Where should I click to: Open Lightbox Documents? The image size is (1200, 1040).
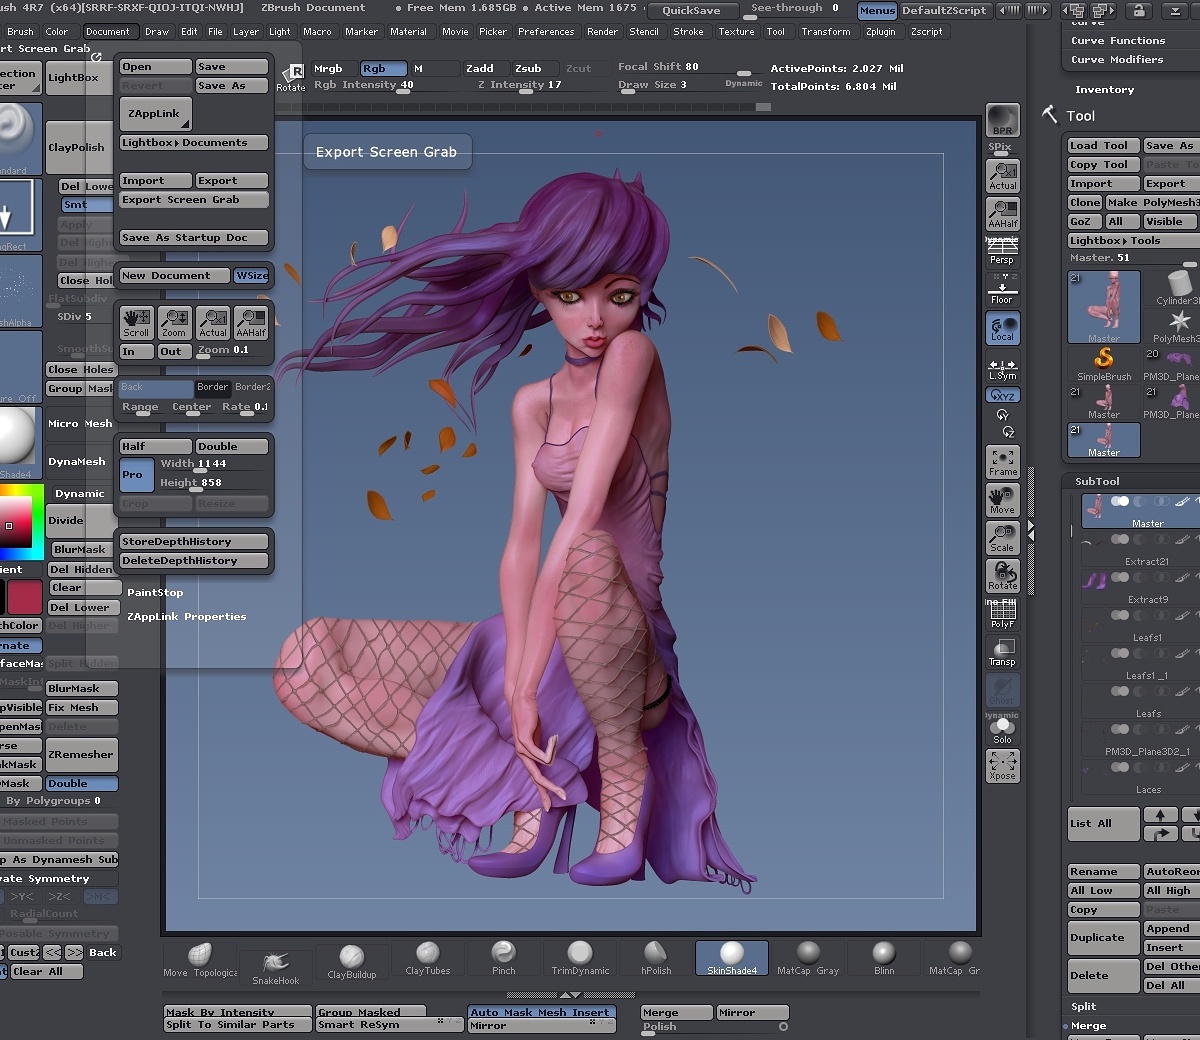(x=194, y=143)
